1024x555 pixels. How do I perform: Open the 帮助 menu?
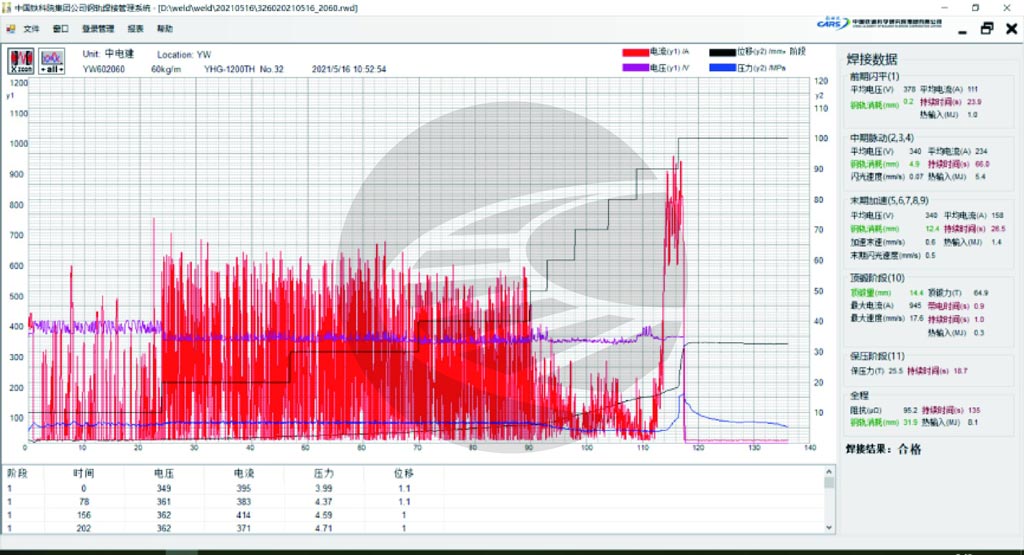point(165,29)
